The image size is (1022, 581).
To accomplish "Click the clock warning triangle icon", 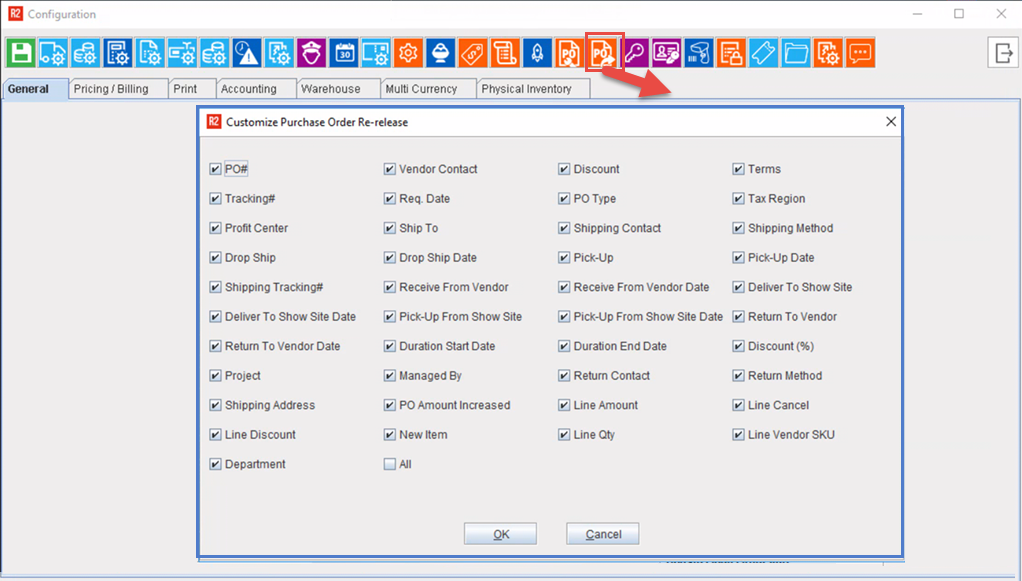I will tap(246, 53).
